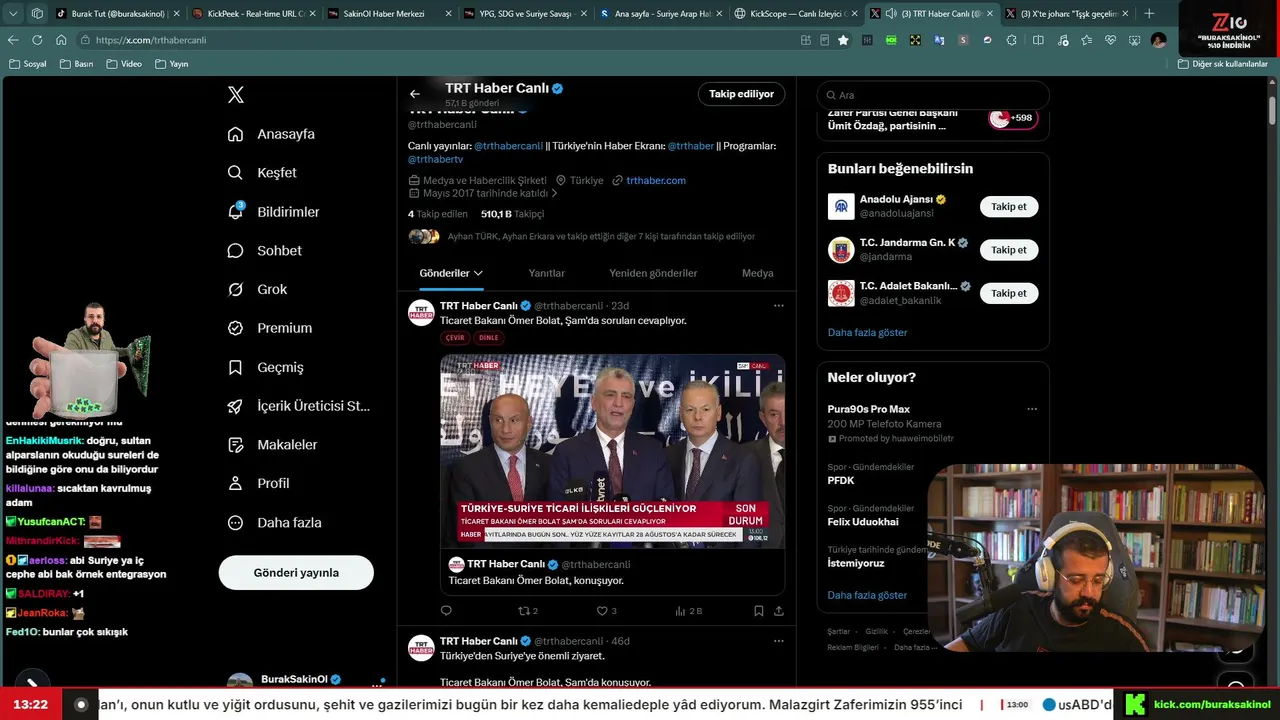Follow Anadolu Ajansı with Takip et
1280x720 pixels.
pyautogui.click(x=1009, y=207)
